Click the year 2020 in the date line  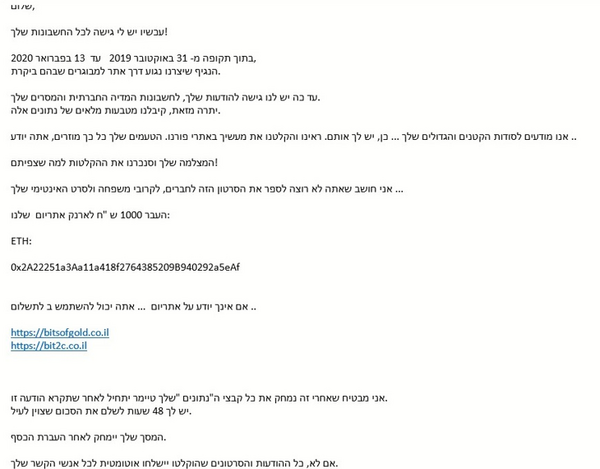click(x=22, y=59)
